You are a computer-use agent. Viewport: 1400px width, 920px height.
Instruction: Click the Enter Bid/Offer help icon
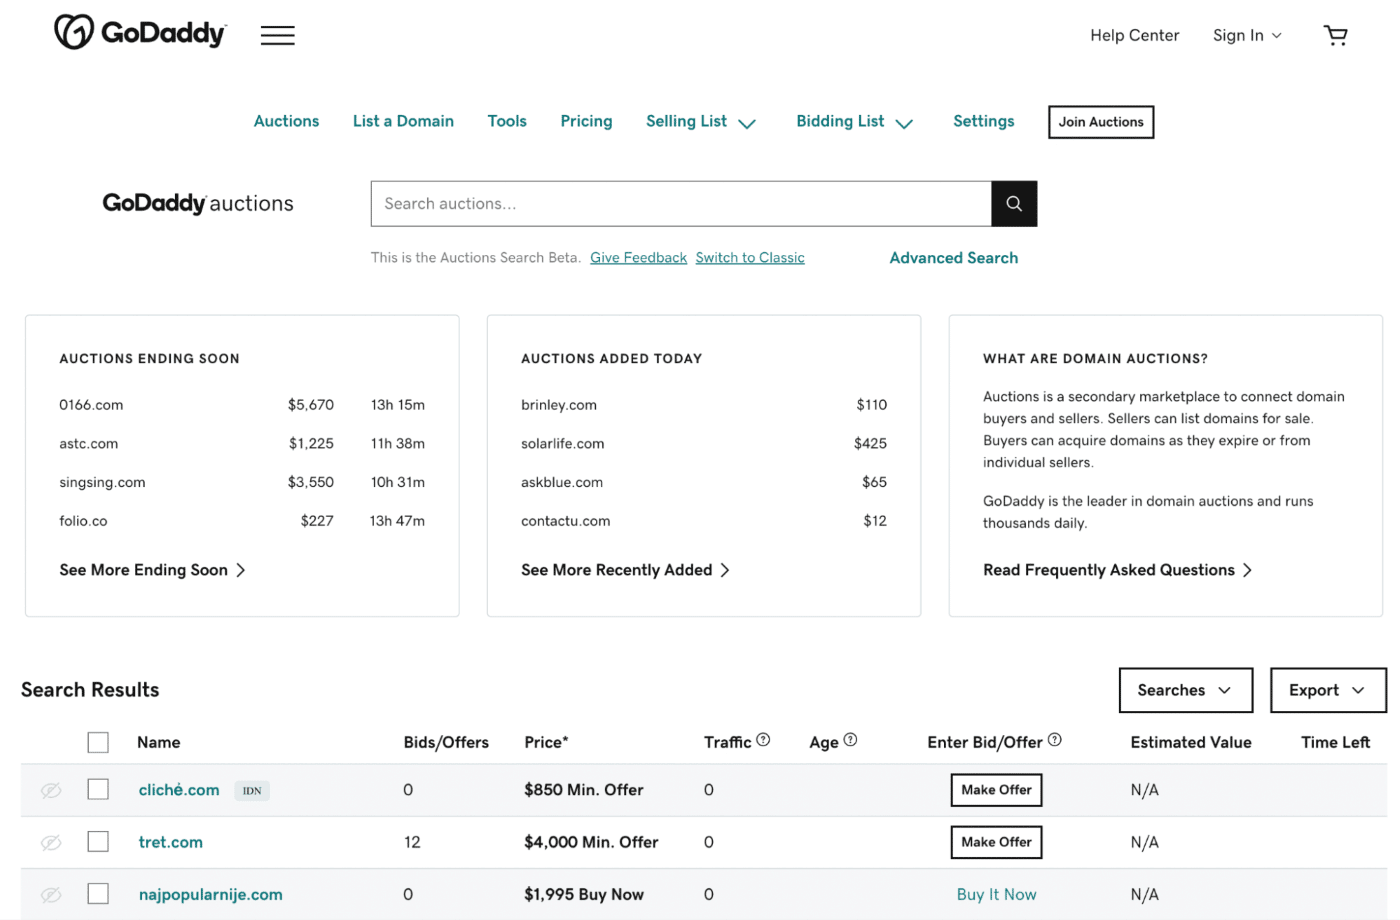point(1054,738)
